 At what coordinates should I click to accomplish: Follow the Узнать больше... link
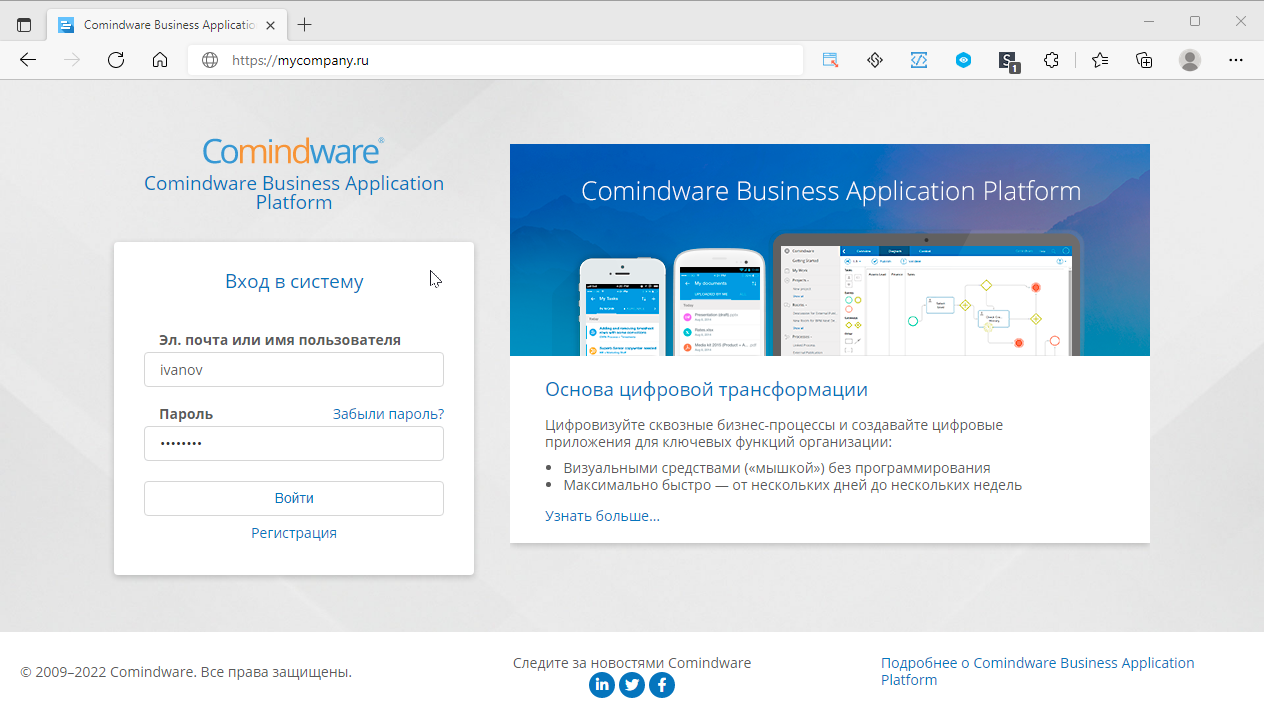[x=602, y=516]
